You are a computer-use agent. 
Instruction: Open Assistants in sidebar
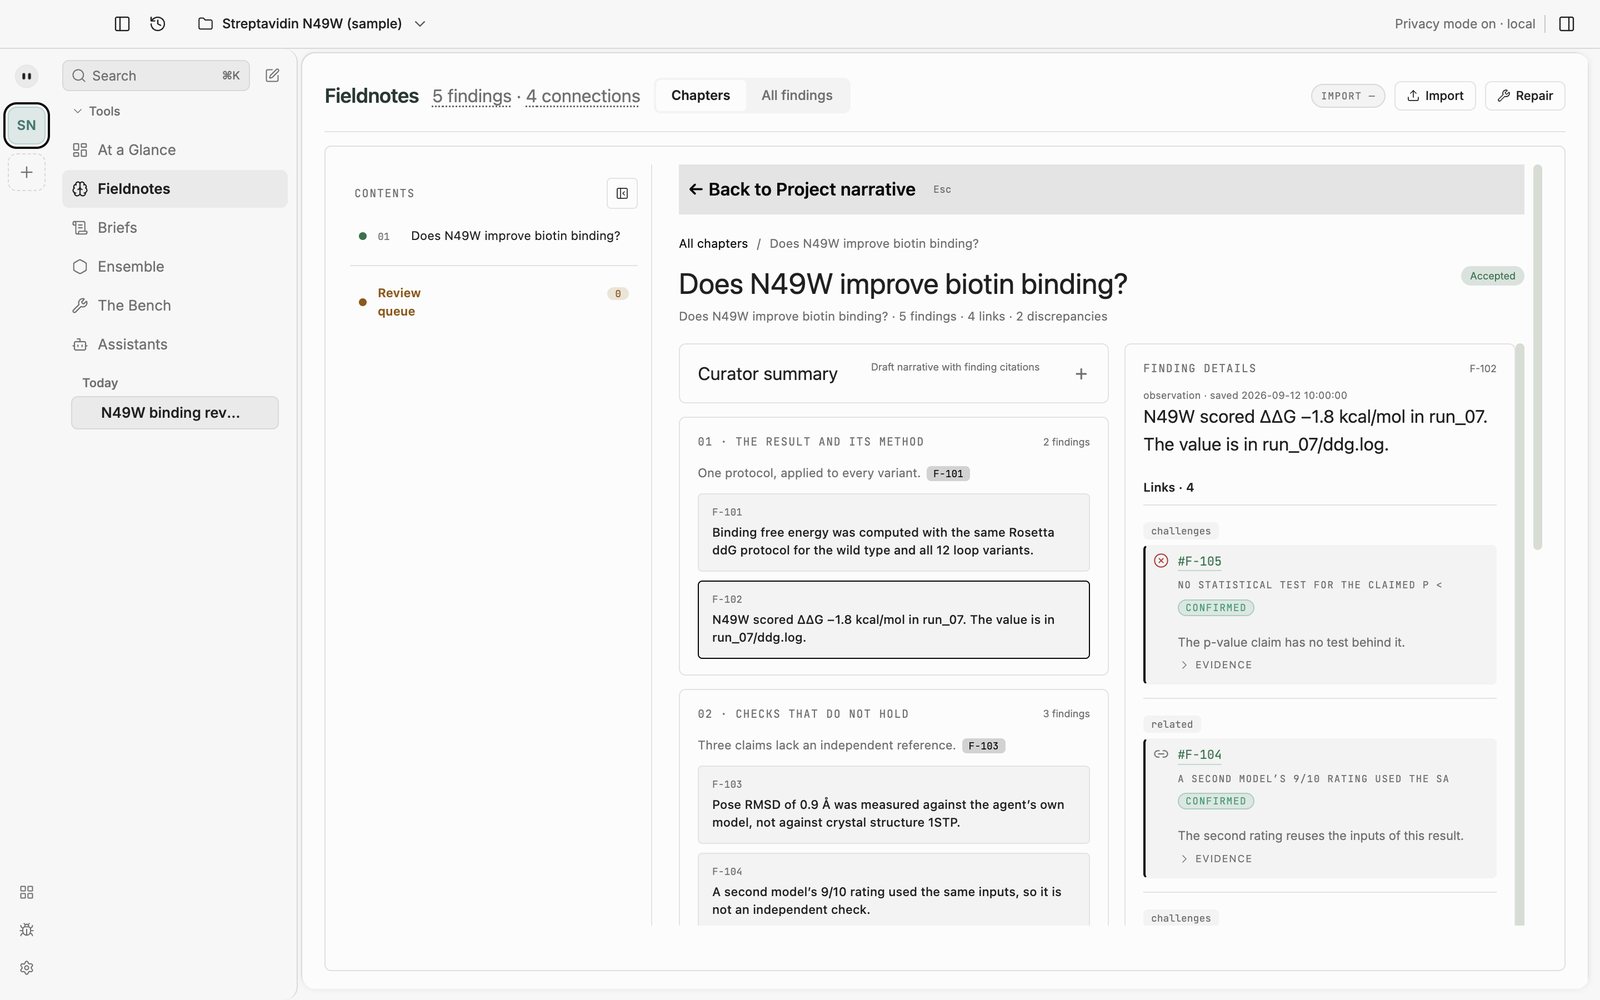(175, 345)
